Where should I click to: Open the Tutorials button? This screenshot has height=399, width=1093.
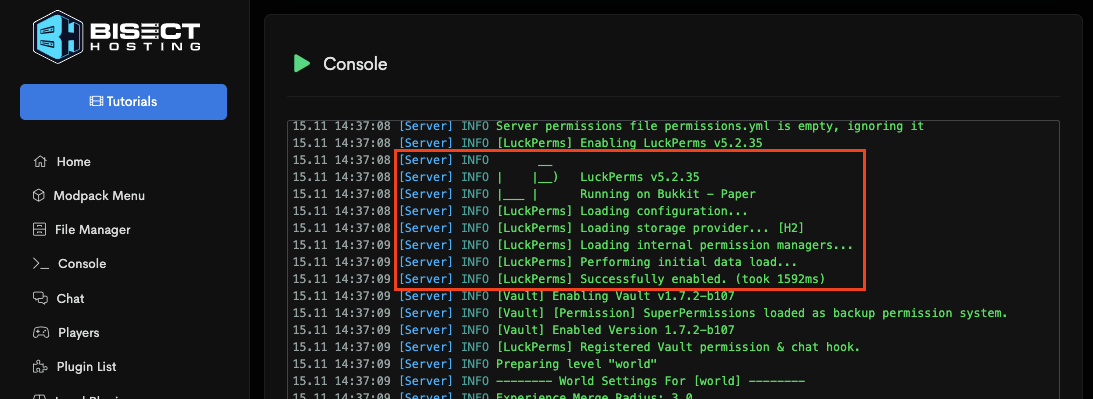point(123,102)
